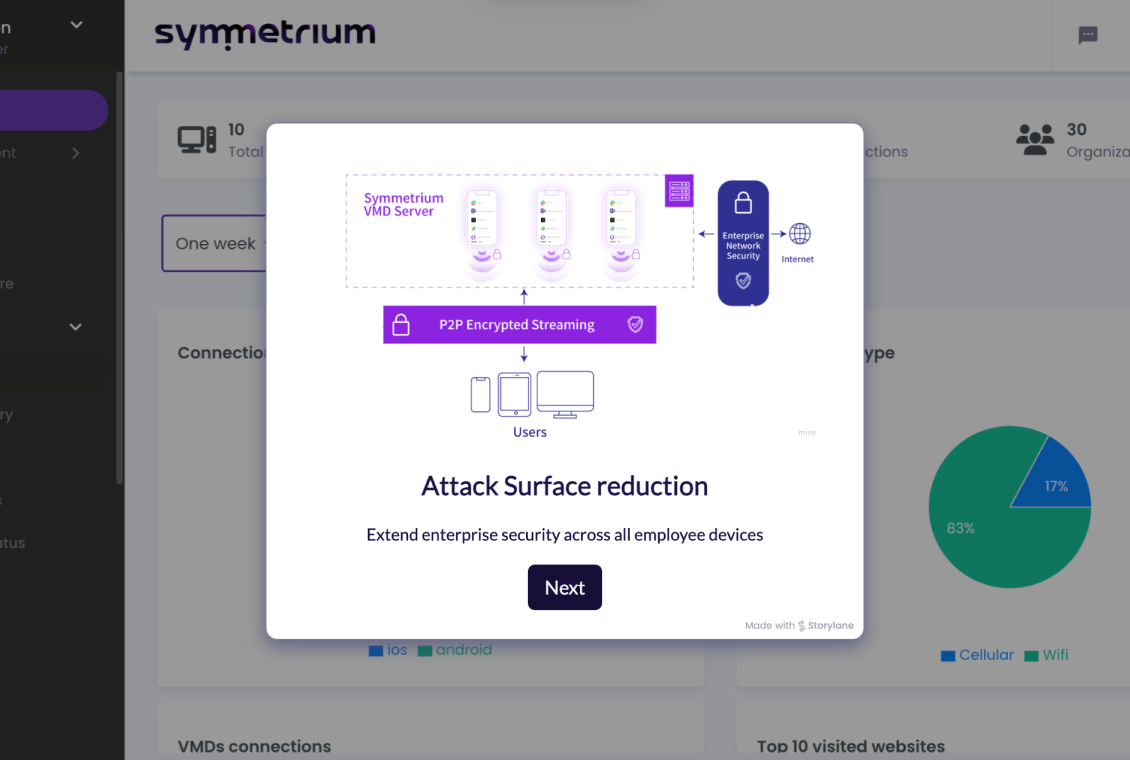This screenshot has width=1130, height=760.
Task: Click the lock icon on P2P banner
Action: pyautogui.click(x=401, y=325)
